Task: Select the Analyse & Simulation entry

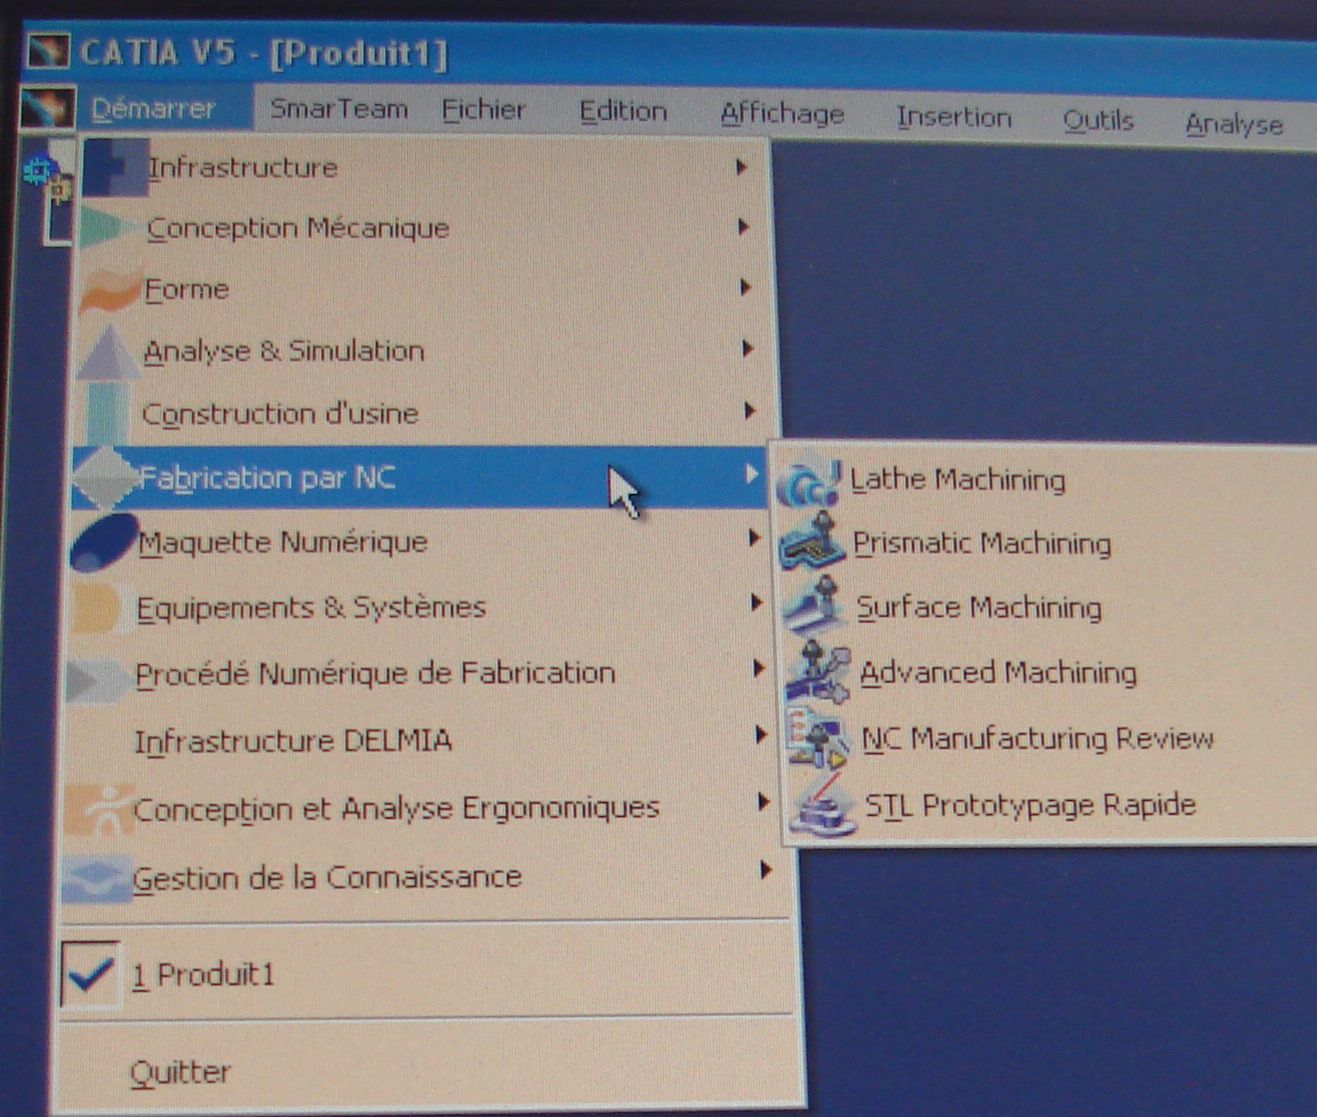Action: point(284,351)
